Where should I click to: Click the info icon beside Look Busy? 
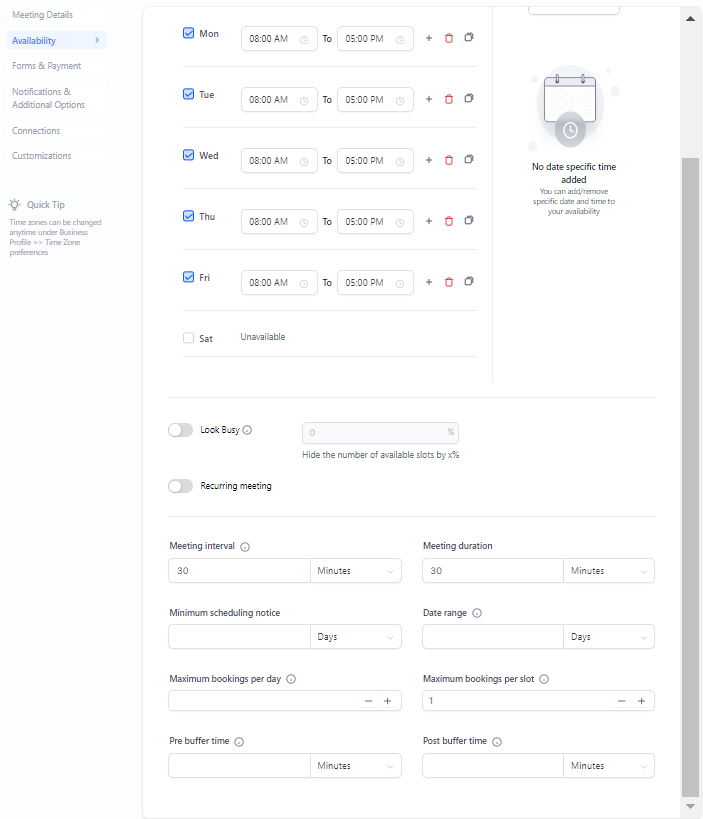click(x=248, y=430)
